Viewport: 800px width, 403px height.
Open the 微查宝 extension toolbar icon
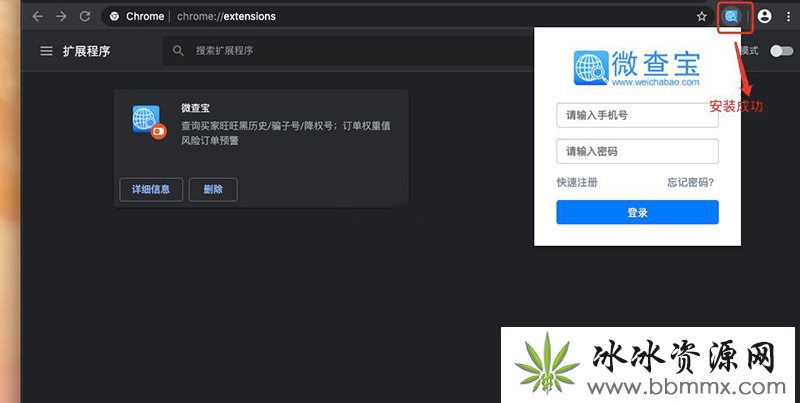(x=731, y=16)
